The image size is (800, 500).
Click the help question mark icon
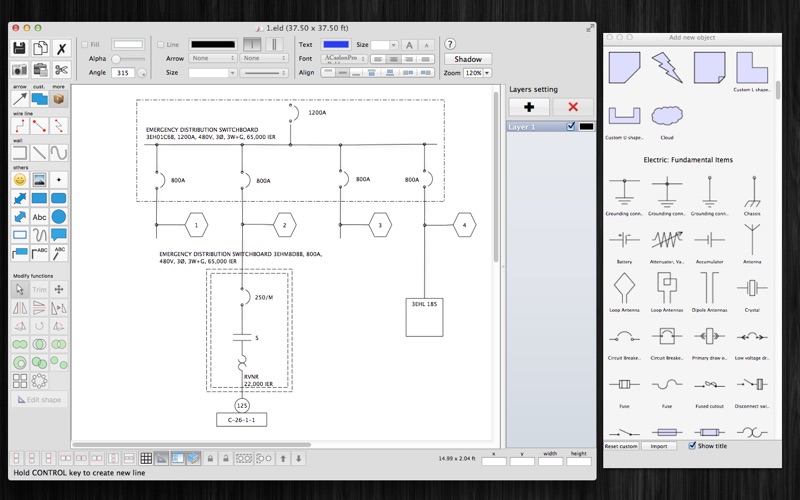point(450,44)
